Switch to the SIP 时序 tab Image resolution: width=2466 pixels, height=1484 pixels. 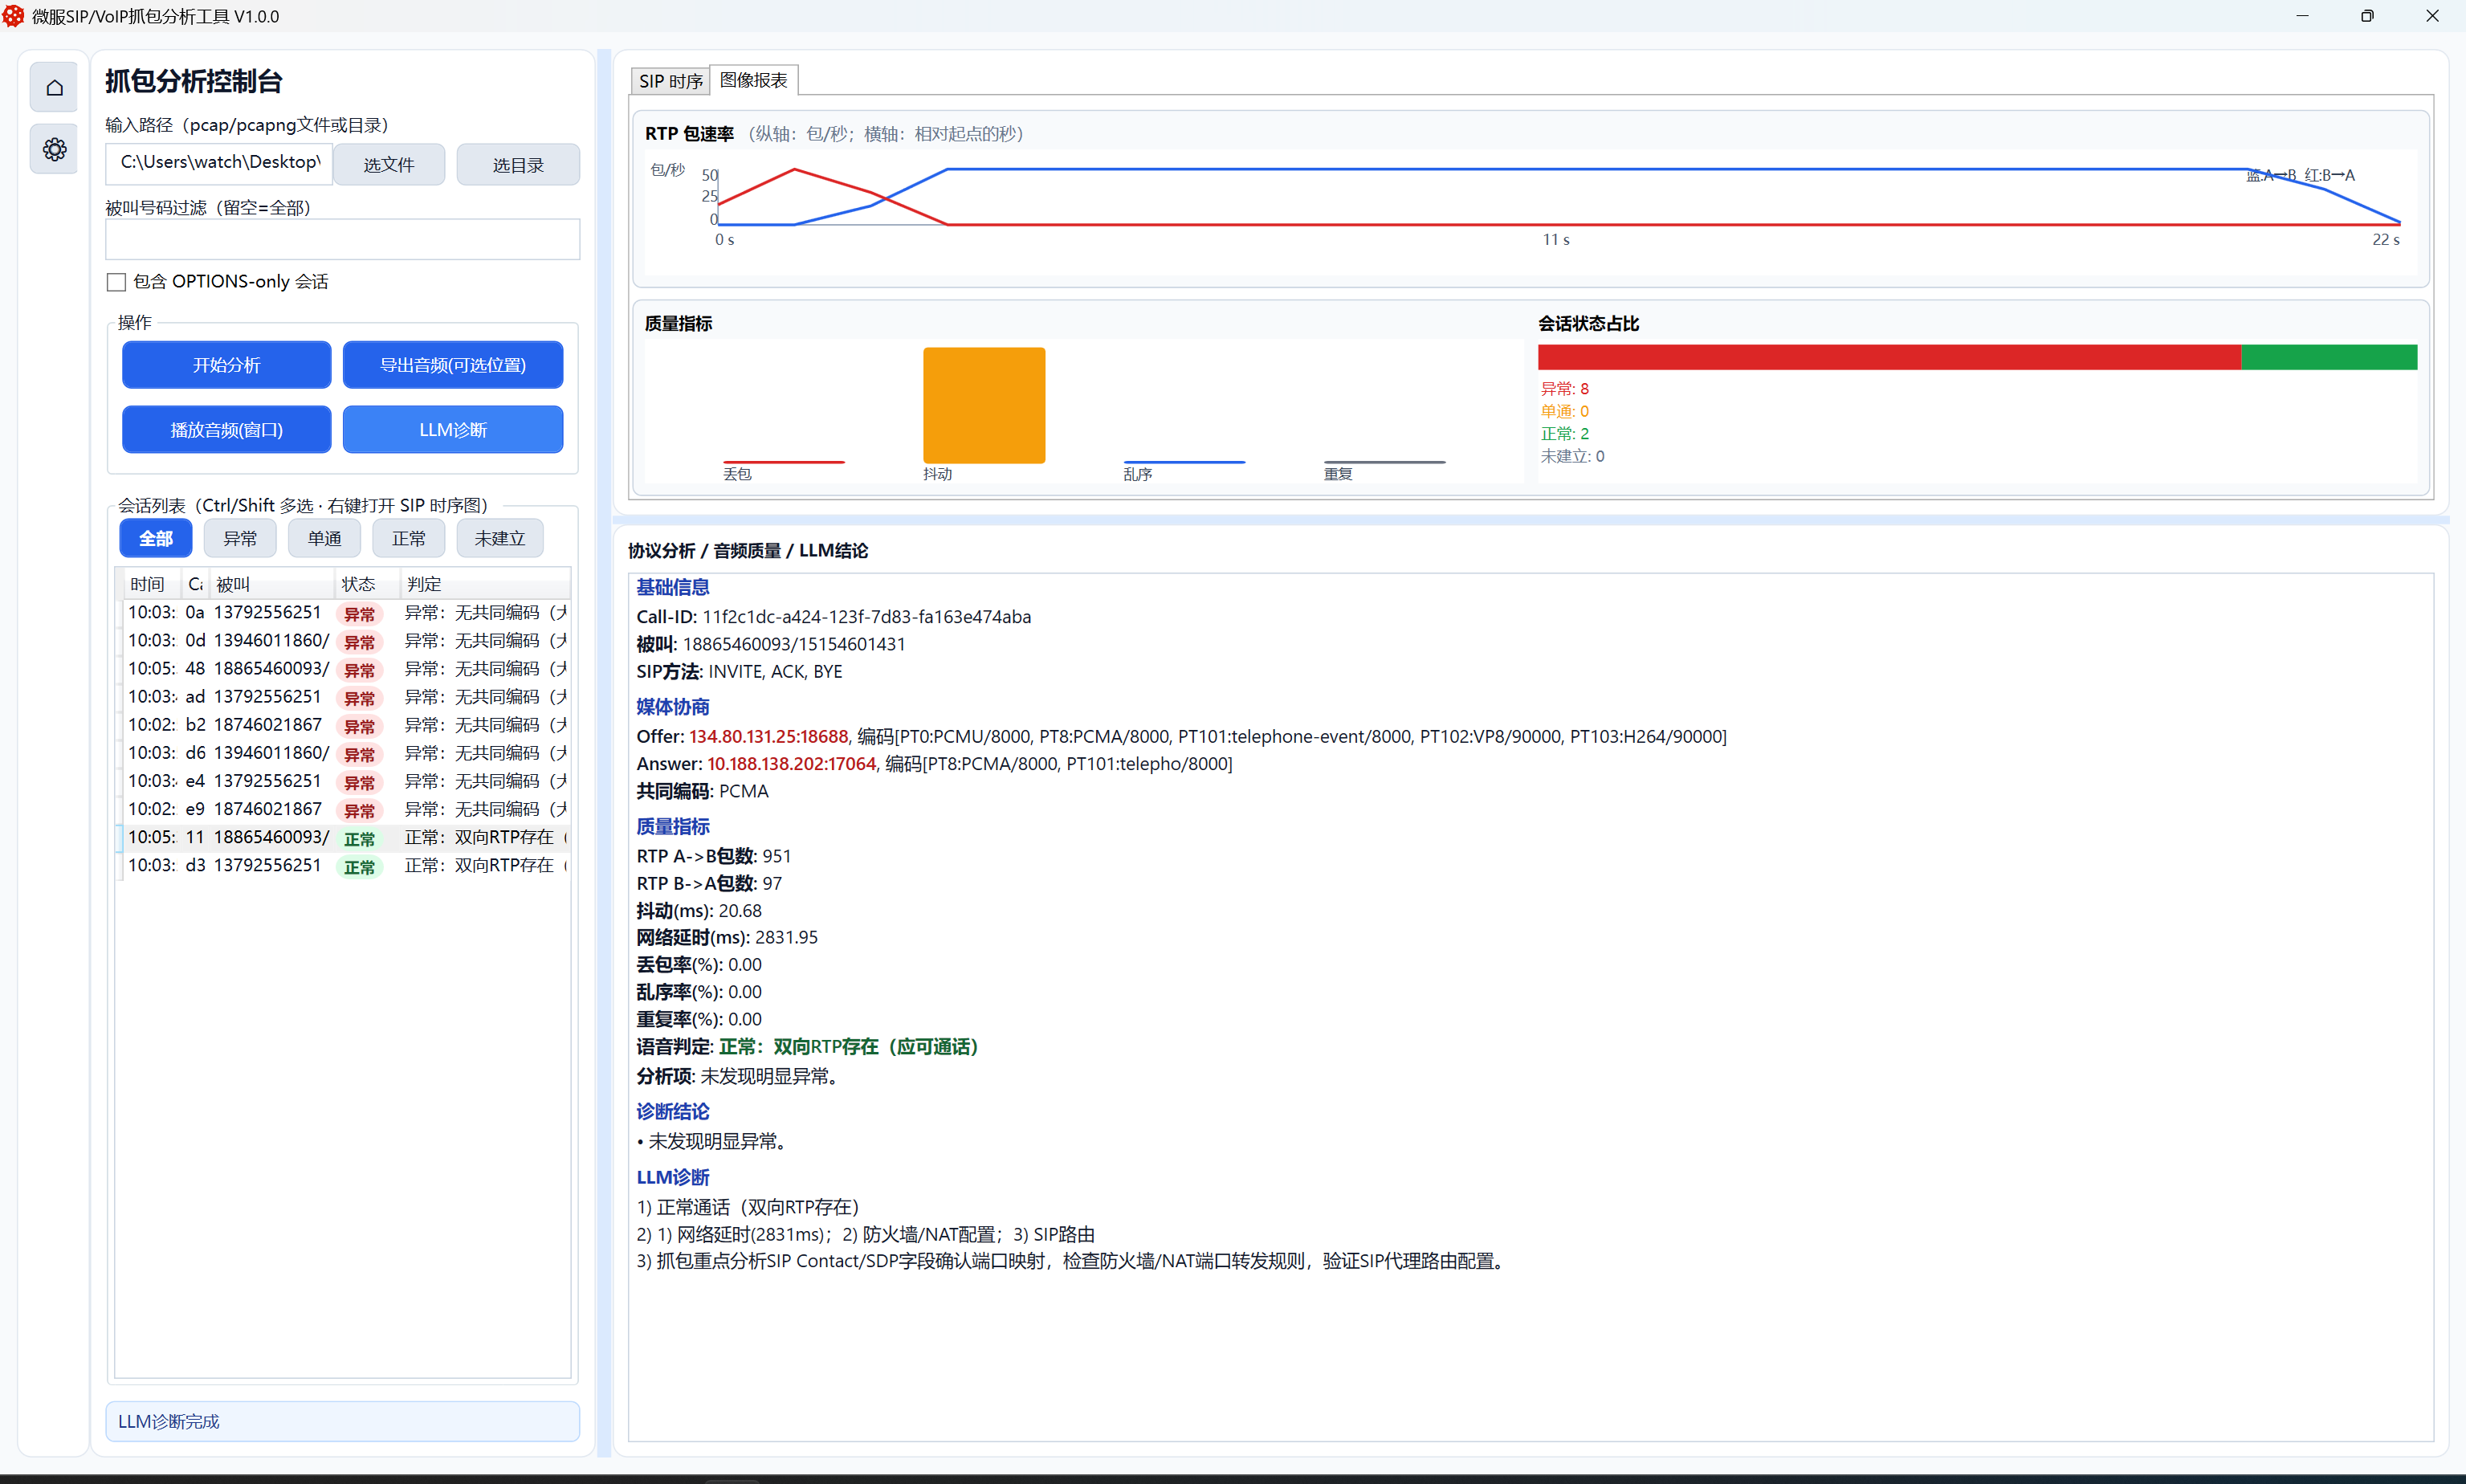tap(670, 81)
